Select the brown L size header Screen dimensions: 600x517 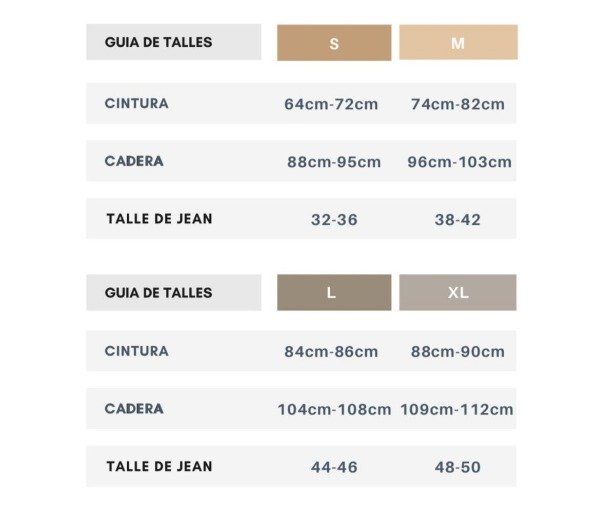coord(334,292)
